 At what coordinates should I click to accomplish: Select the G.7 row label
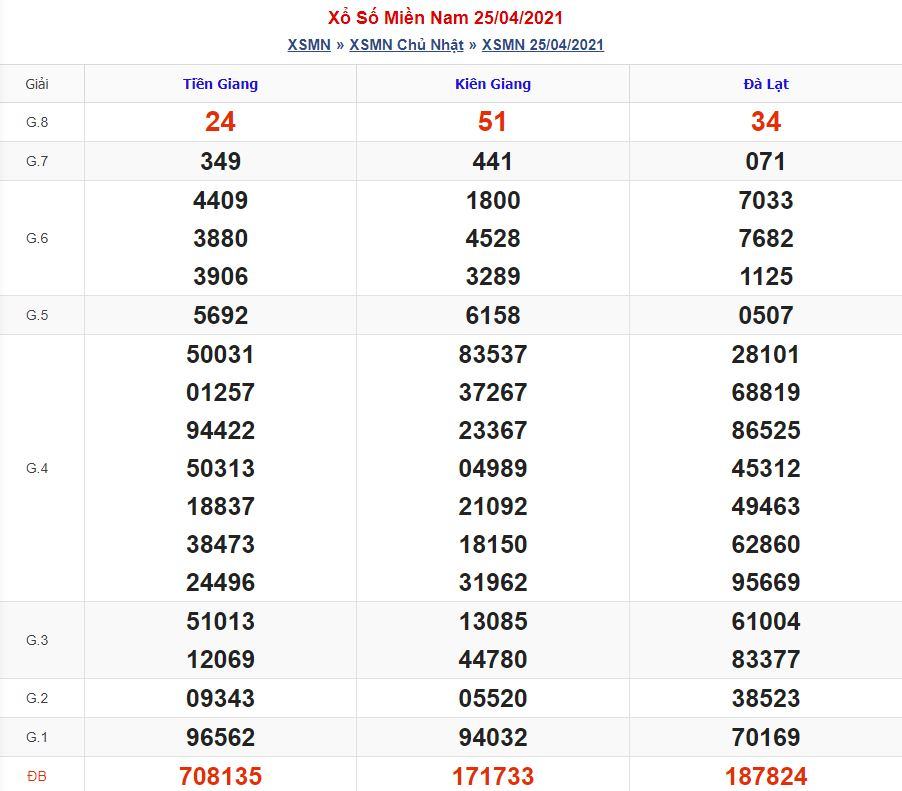pyautogui.click(x=37, y=161)
